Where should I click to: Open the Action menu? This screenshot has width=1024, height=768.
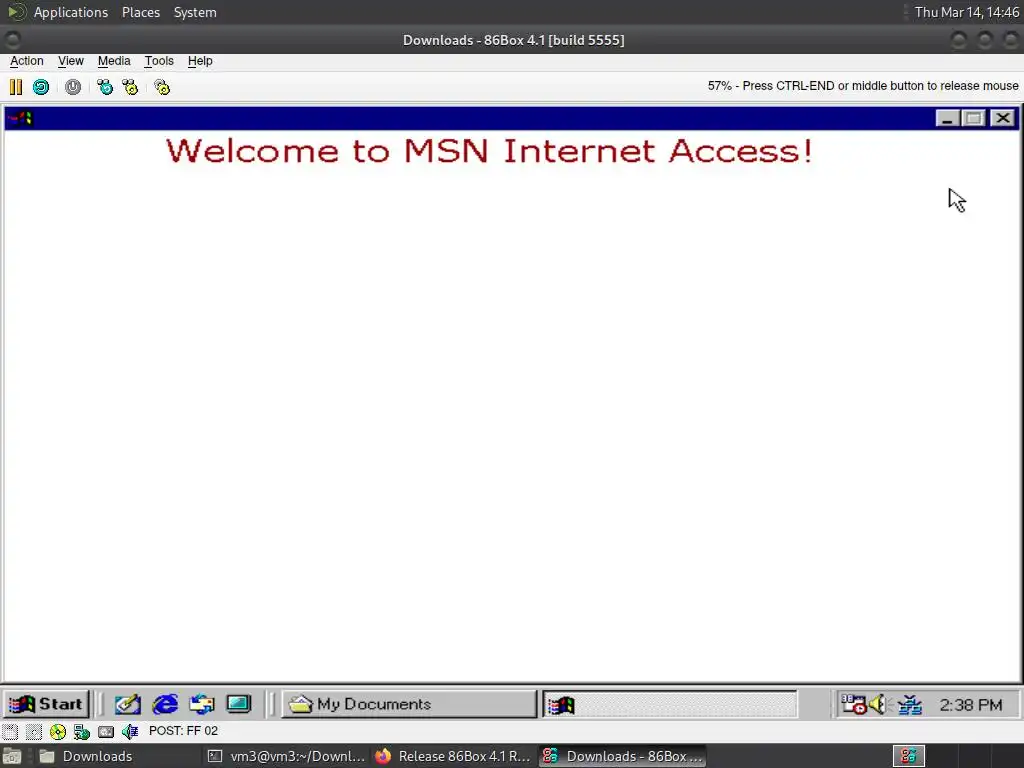click(27, 61)
